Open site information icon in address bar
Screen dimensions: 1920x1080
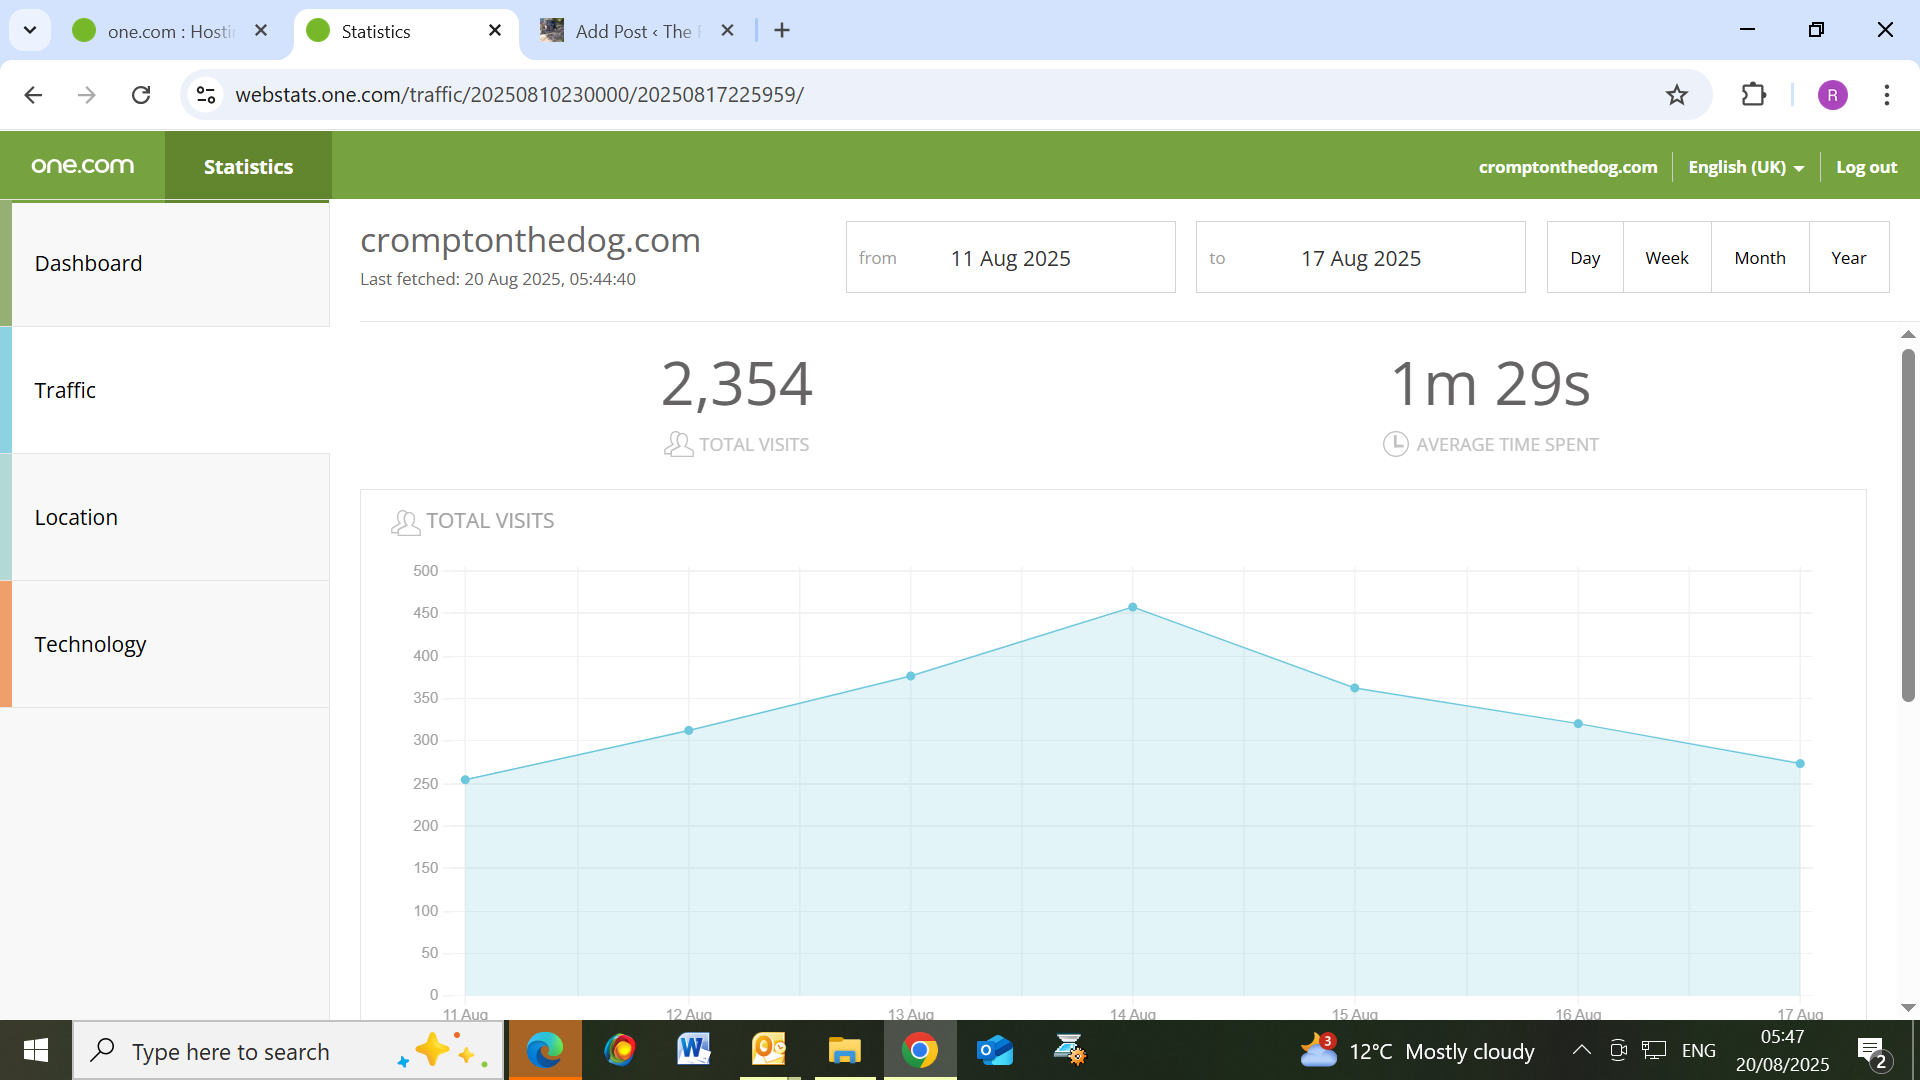[x=206, y=95]
